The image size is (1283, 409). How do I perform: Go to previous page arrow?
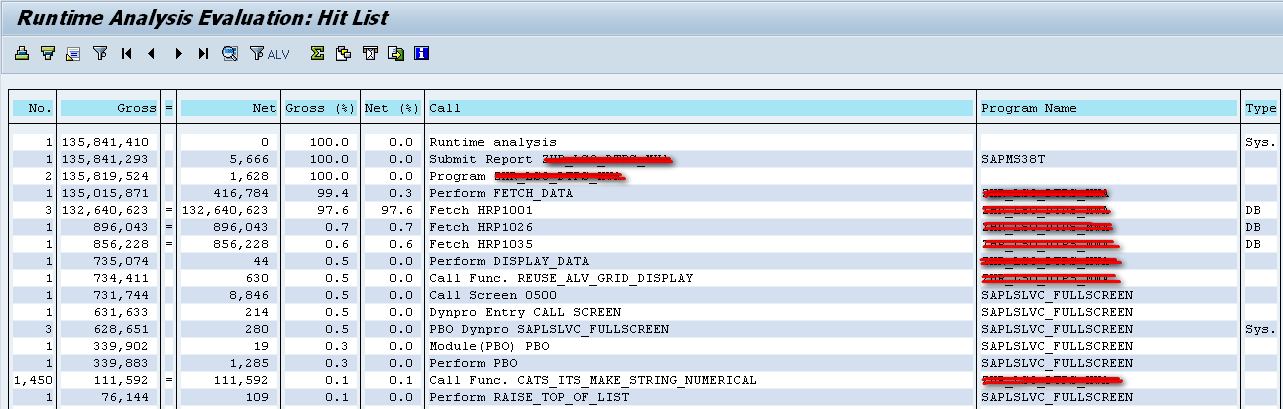pyautogui.click(x=152, y=54)
